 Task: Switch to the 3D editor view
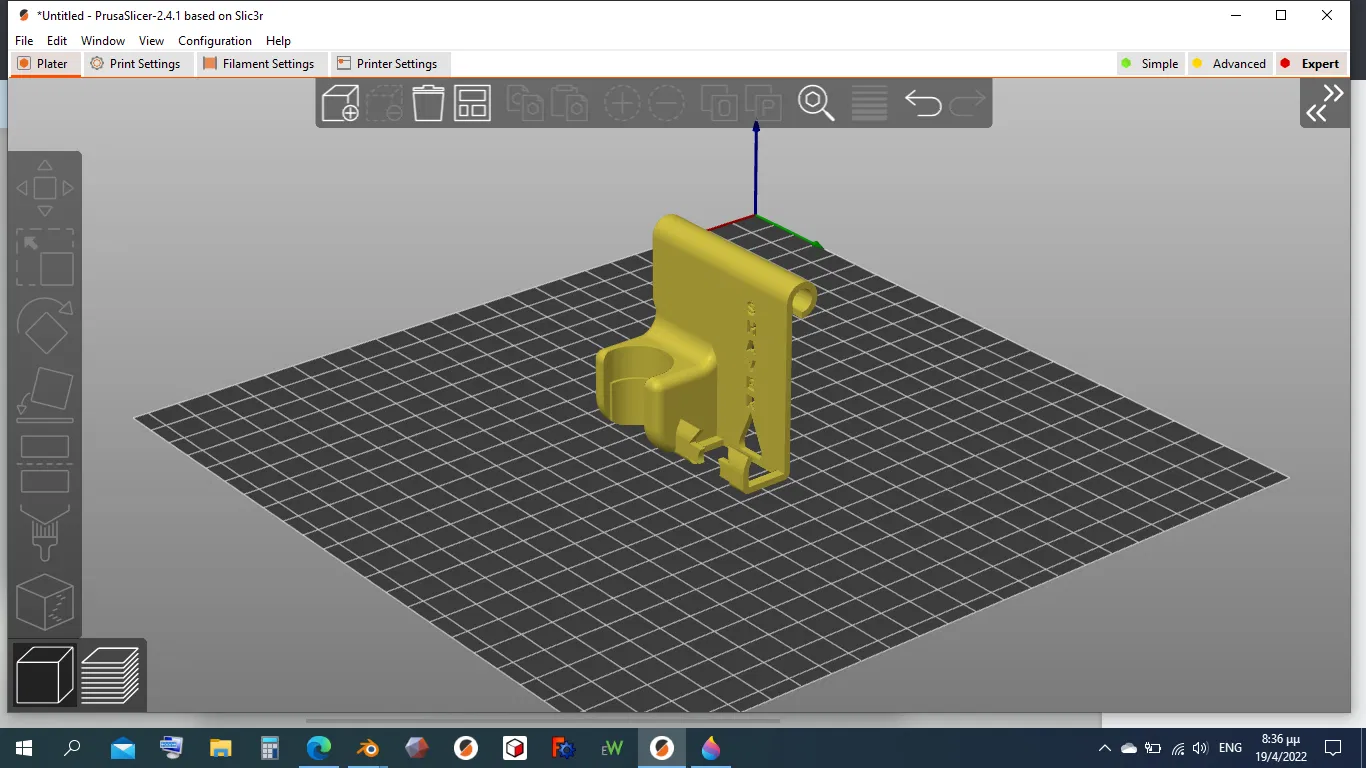(45, 675)
